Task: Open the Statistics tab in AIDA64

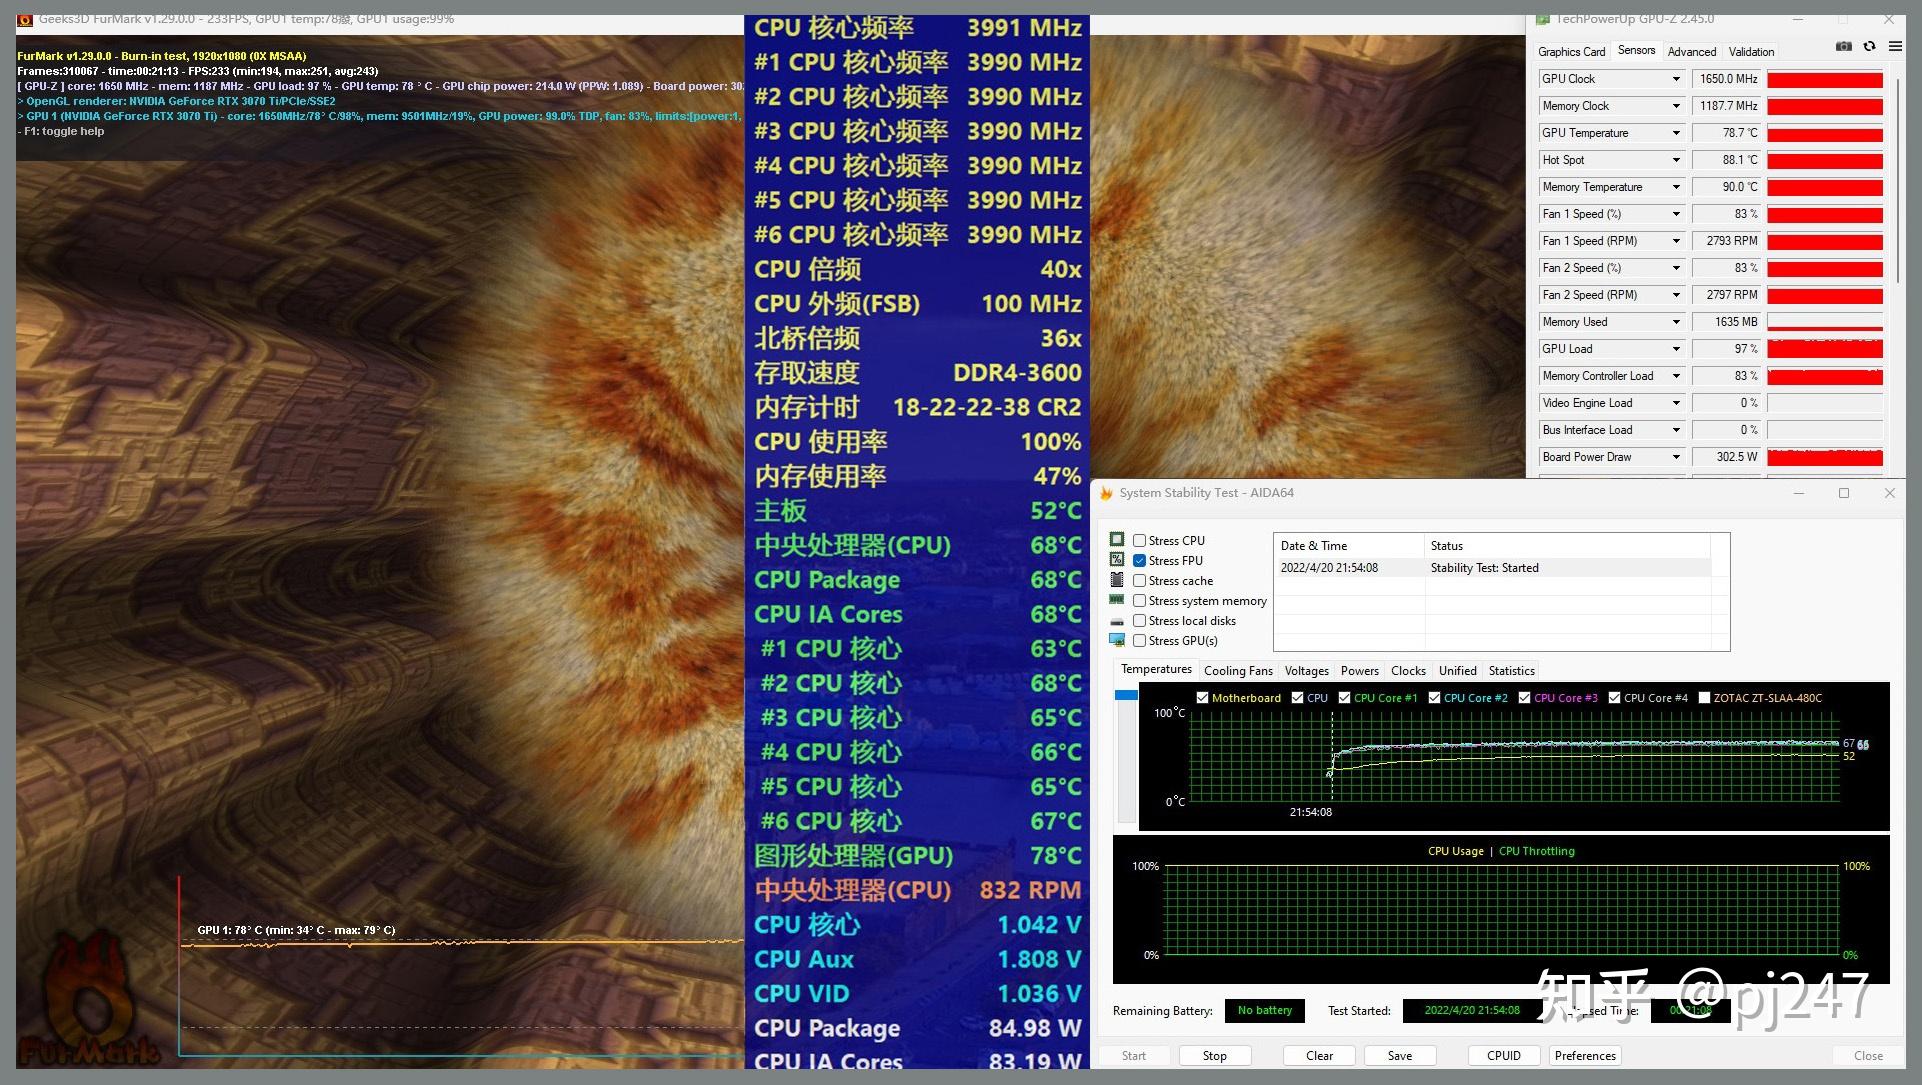Action: 1511,671
